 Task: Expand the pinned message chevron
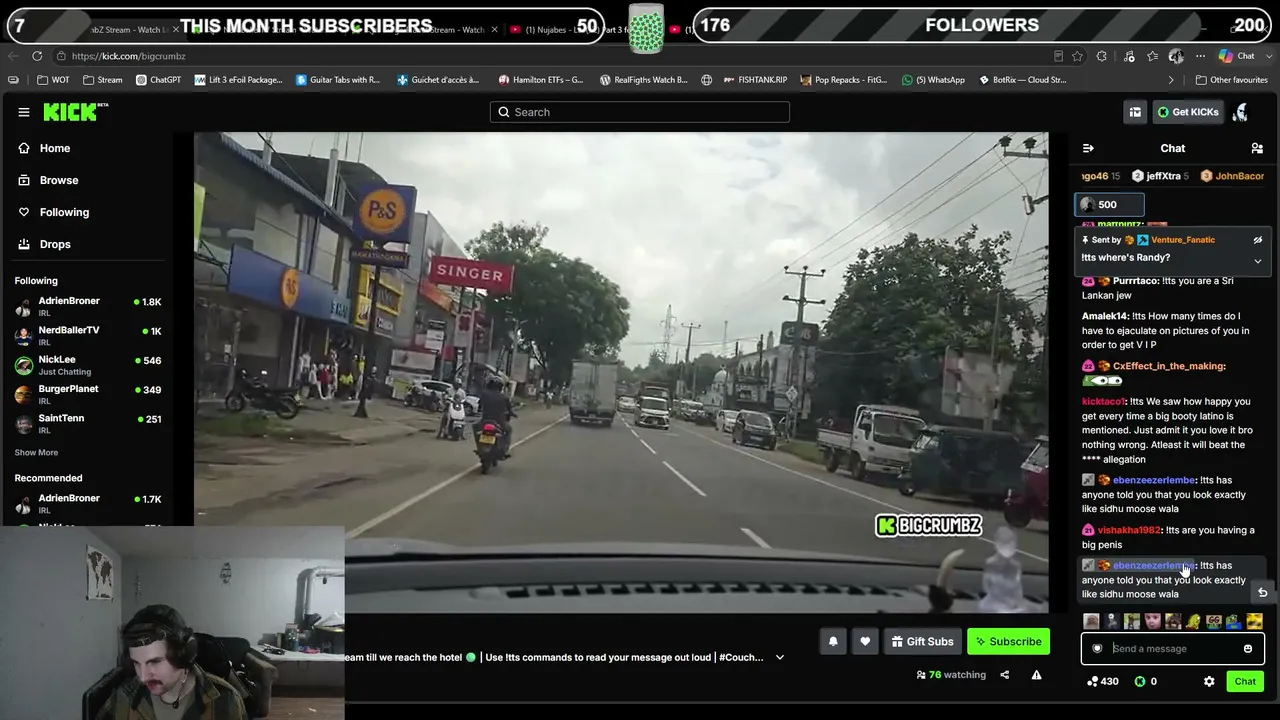coord(1258,261)
